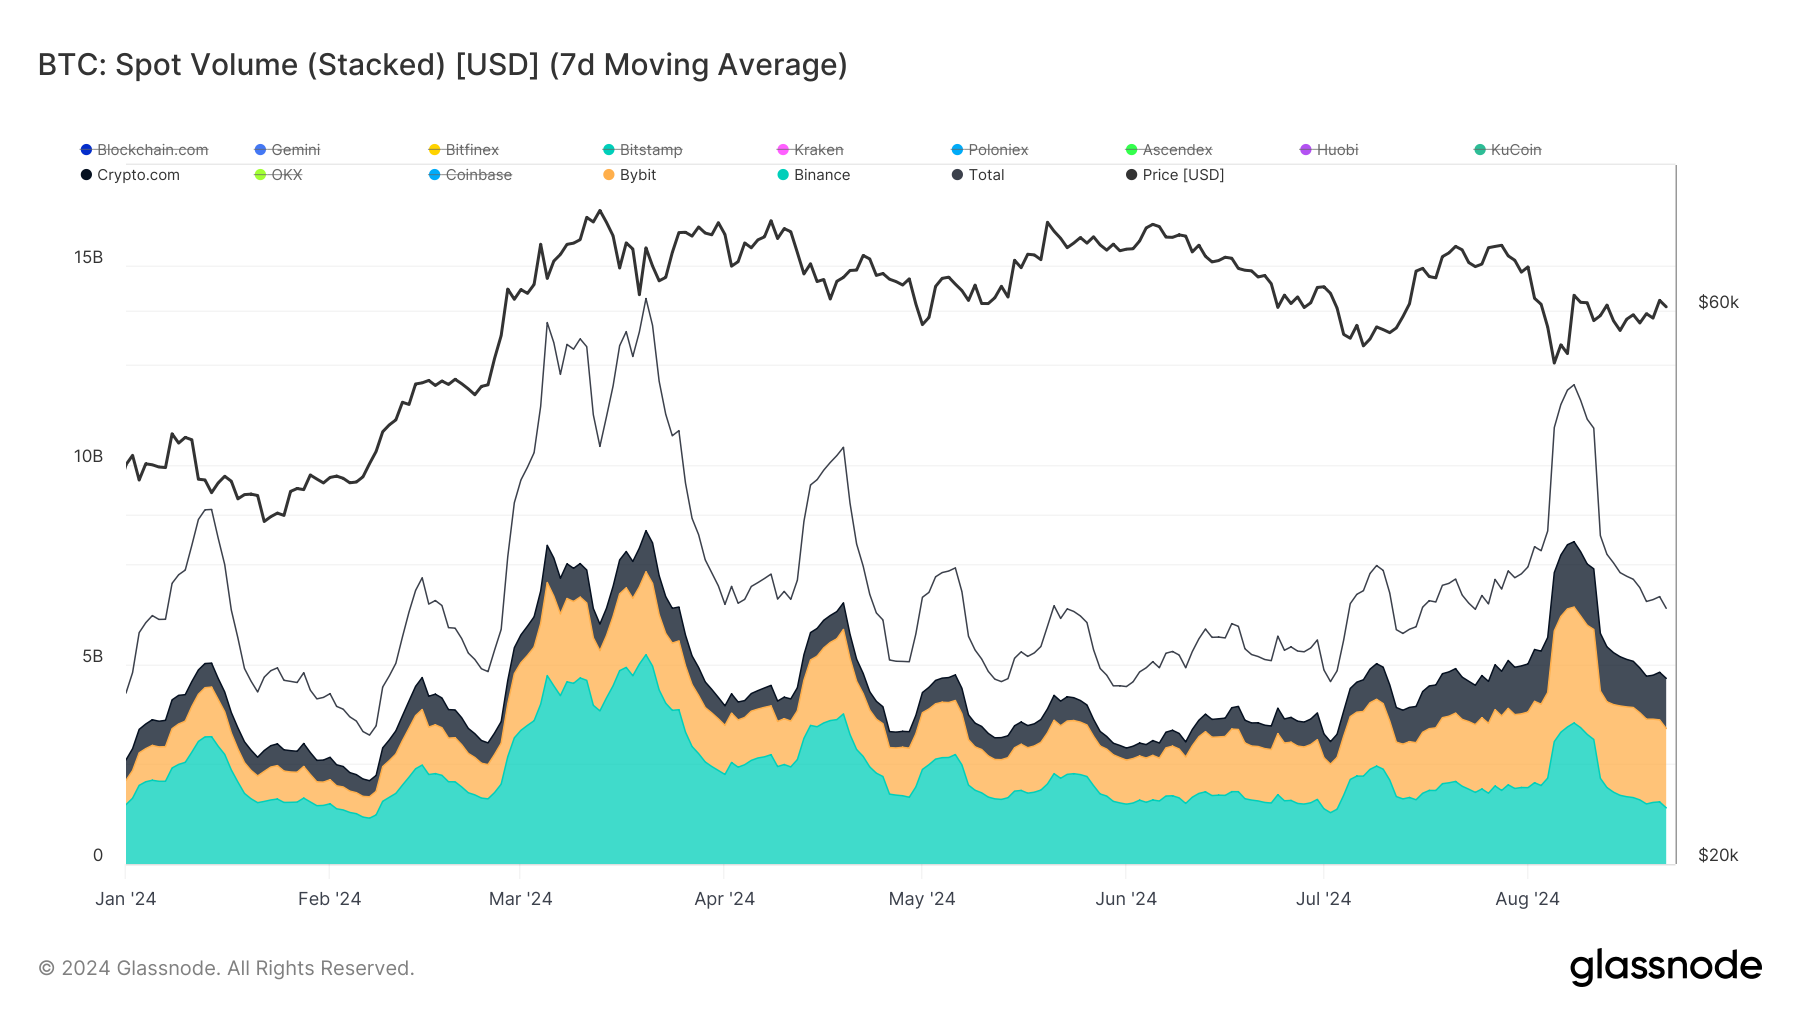
Task: Click the 10B volume axis label
Action: (x=88, y=457)
